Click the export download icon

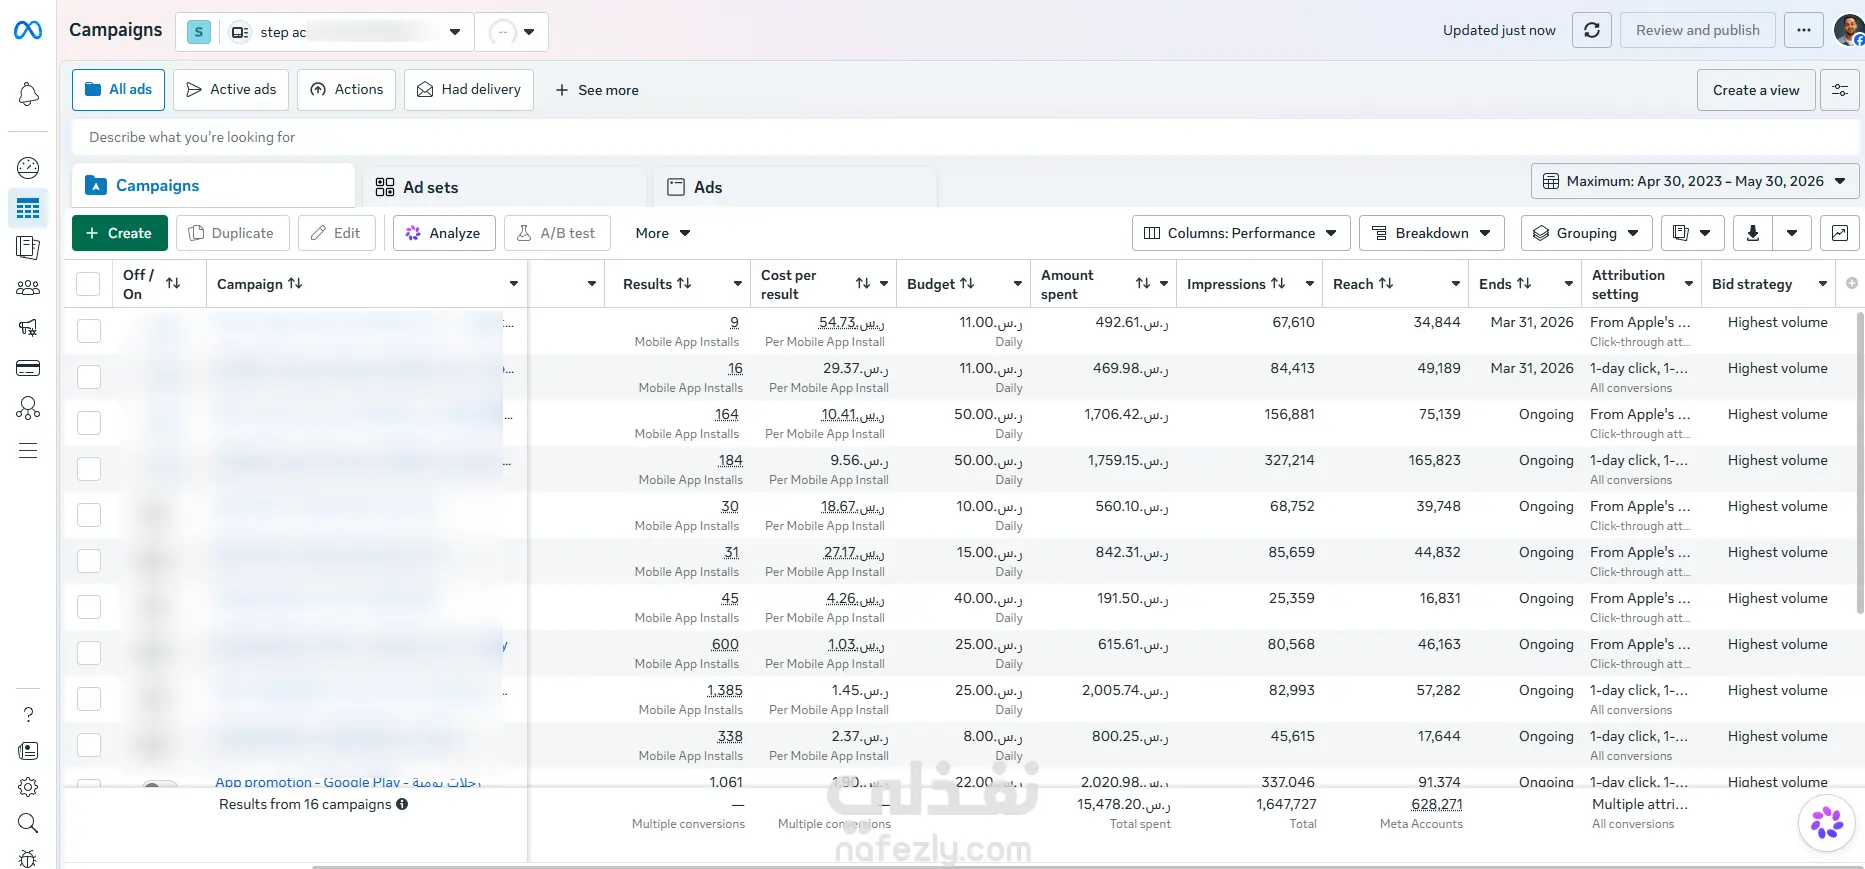point(1752,233)
